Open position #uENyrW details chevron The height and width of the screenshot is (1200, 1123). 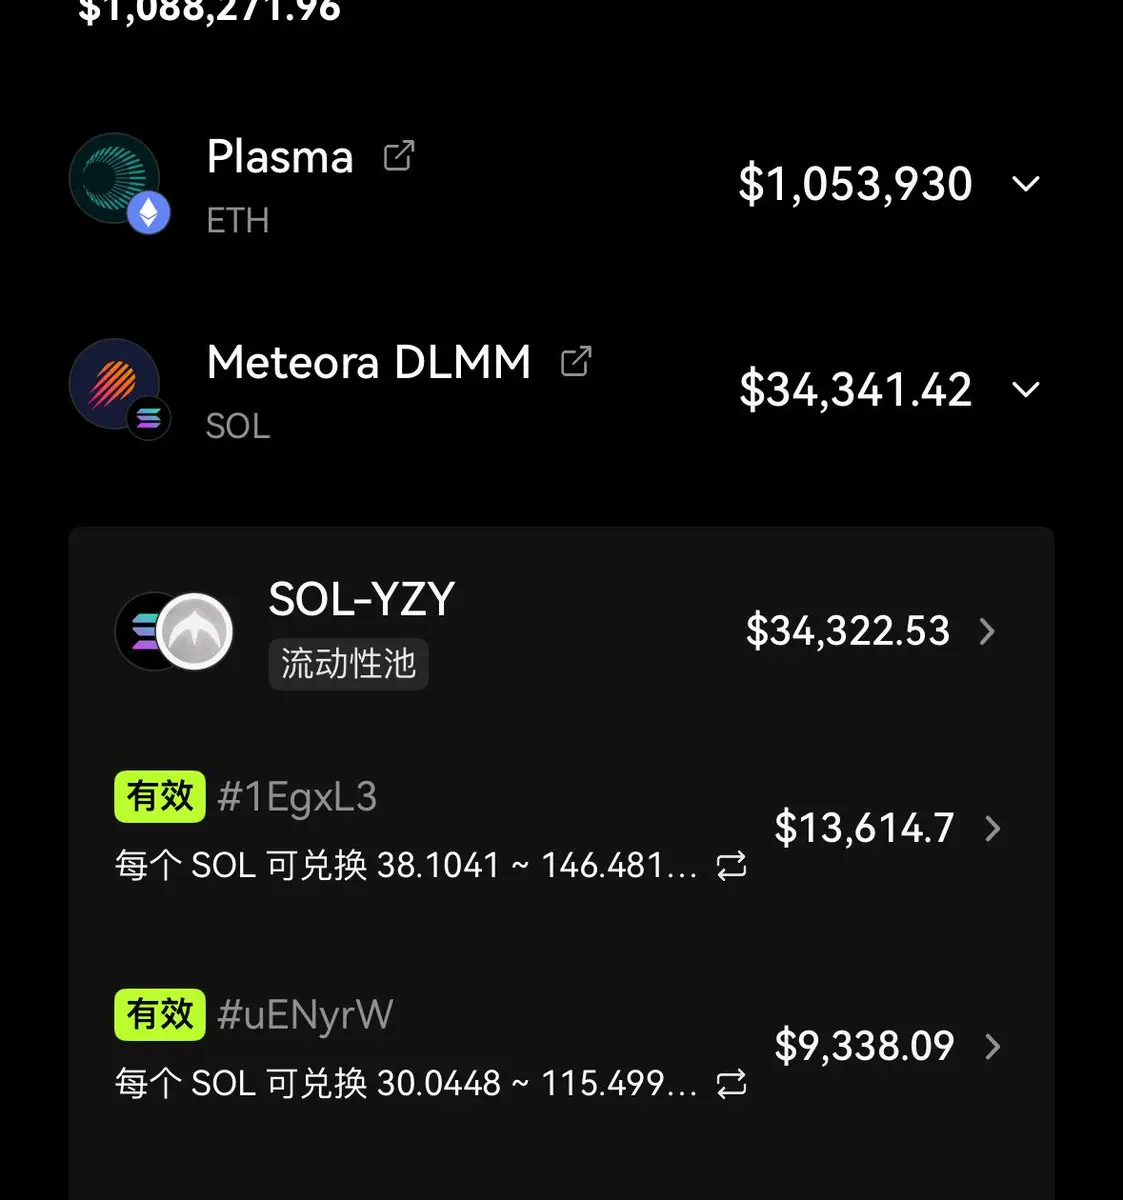point(993,1047)
